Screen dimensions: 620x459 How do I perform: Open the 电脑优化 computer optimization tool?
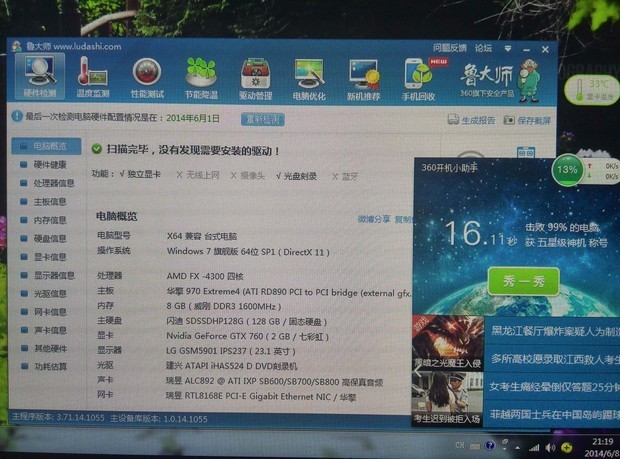[x=309, y=80]
